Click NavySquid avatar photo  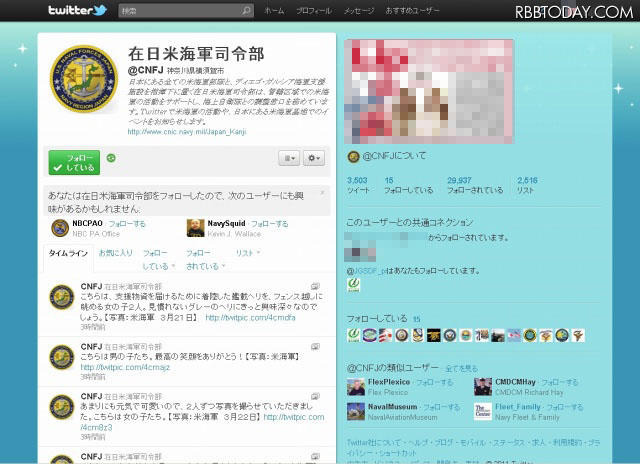[196, 228]
